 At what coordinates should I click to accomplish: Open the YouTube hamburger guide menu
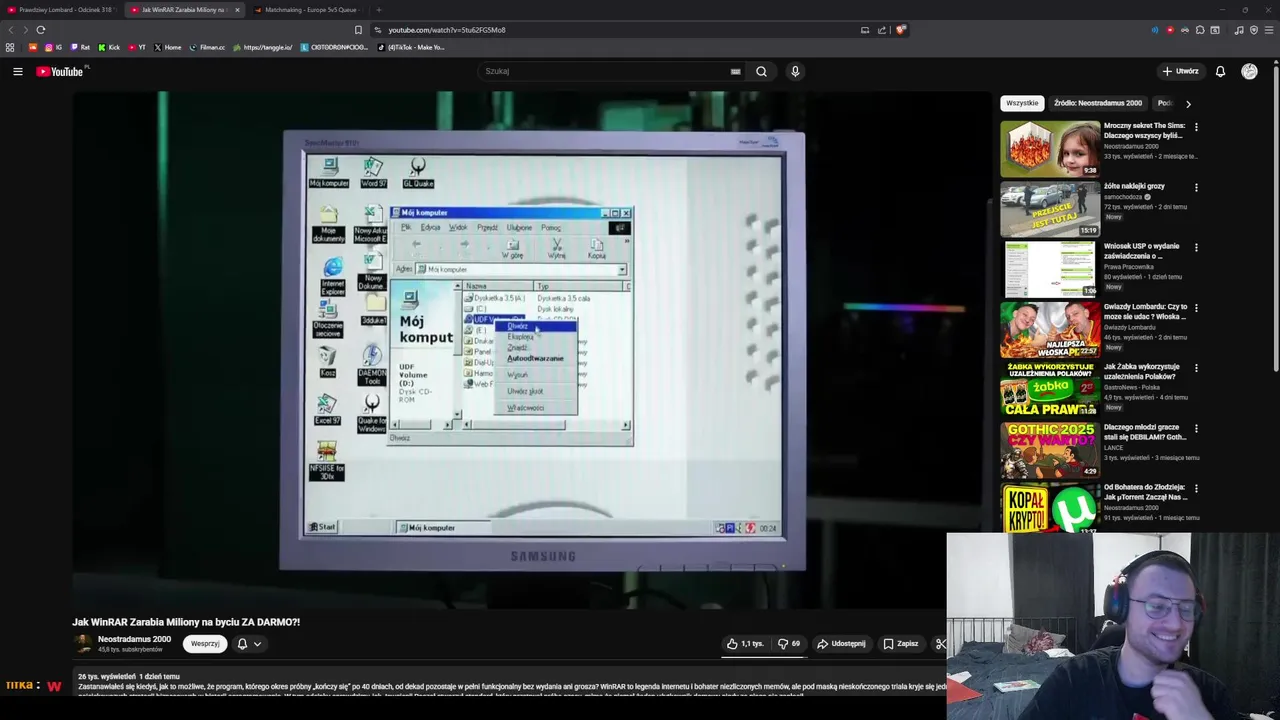[17, 71]
